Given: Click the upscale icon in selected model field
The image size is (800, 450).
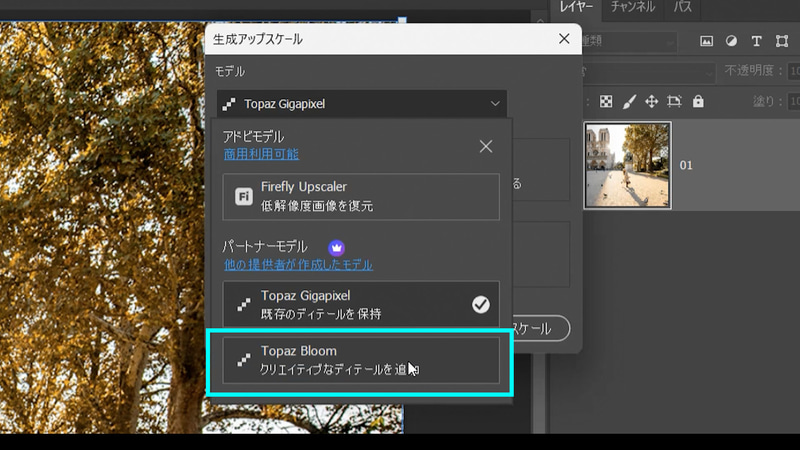Looking at the screenshot, I should point(229,104).
